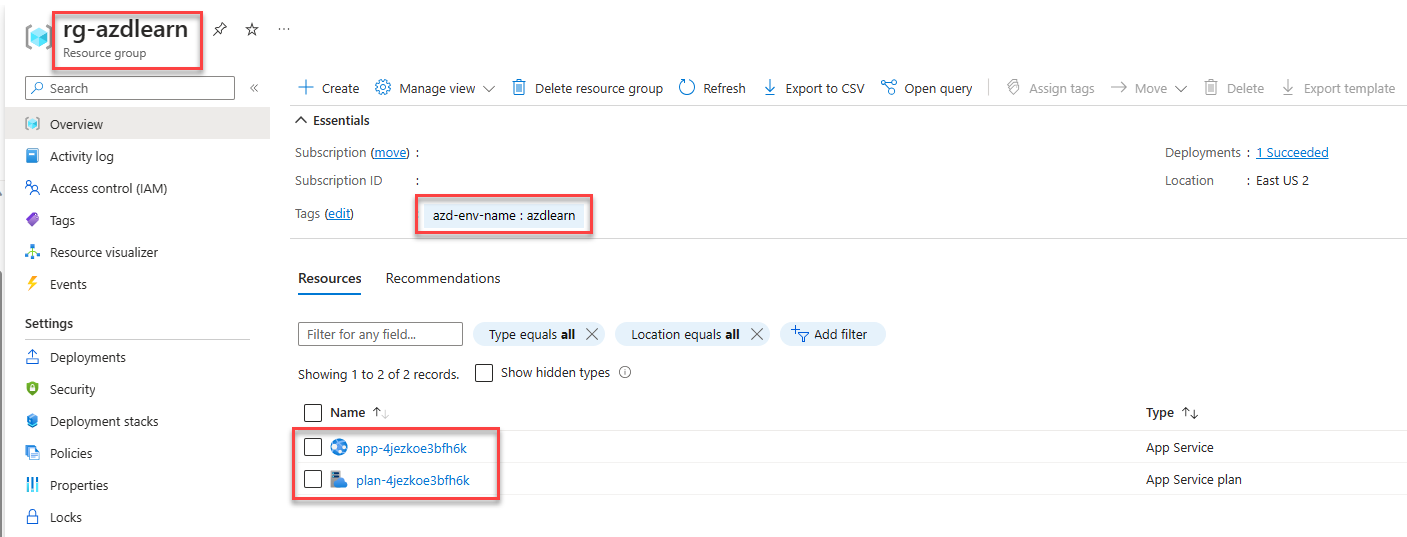Screen dimensions: 1407x537
Task: Click Delete resource group
Action: 587,88
